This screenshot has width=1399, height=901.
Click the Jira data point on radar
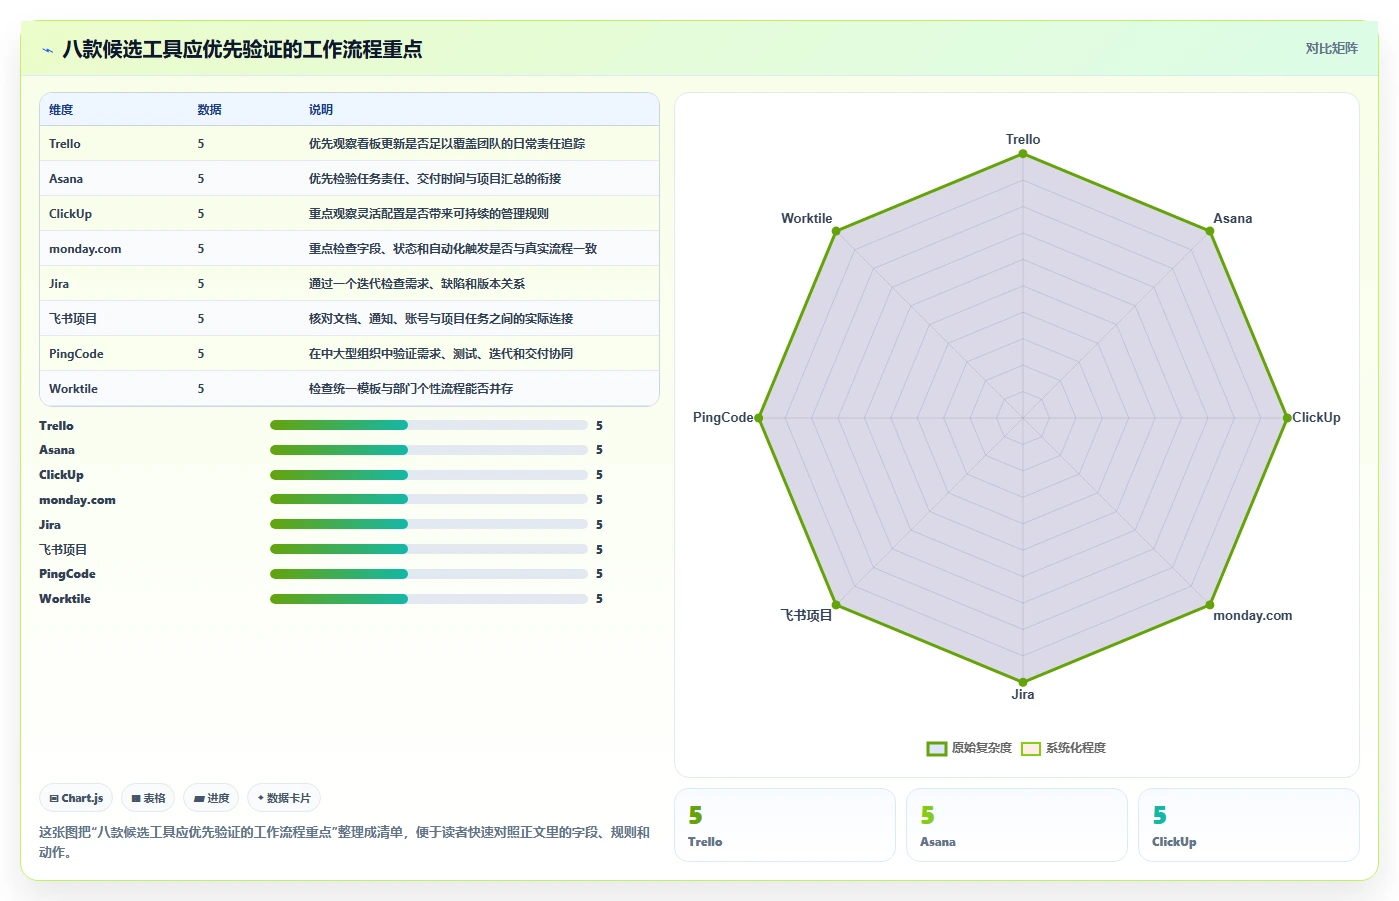click(x=1023, y=682)
